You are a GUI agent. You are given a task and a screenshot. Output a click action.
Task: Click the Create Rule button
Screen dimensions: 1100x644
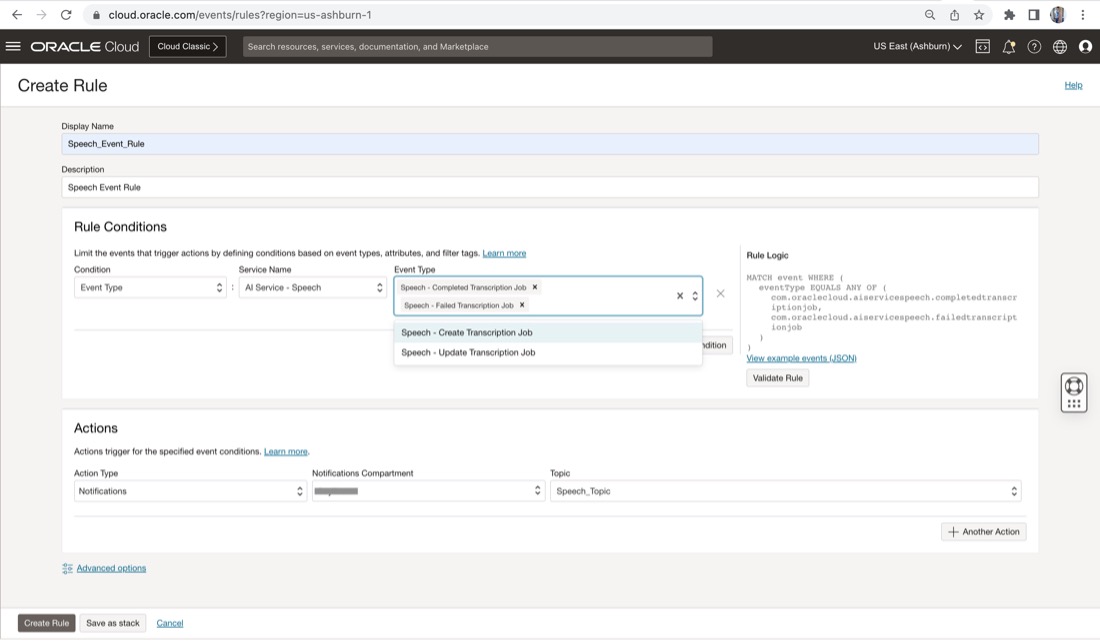click(x=46, y=623)
